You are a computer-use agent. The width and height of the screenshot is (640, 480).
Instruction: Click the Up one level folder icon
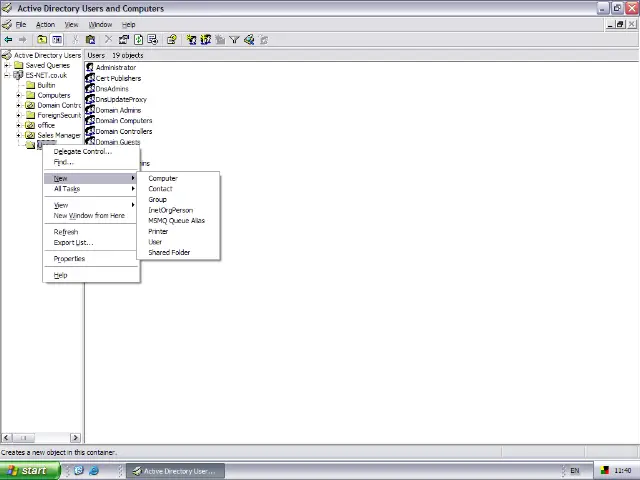pos(42,40)
